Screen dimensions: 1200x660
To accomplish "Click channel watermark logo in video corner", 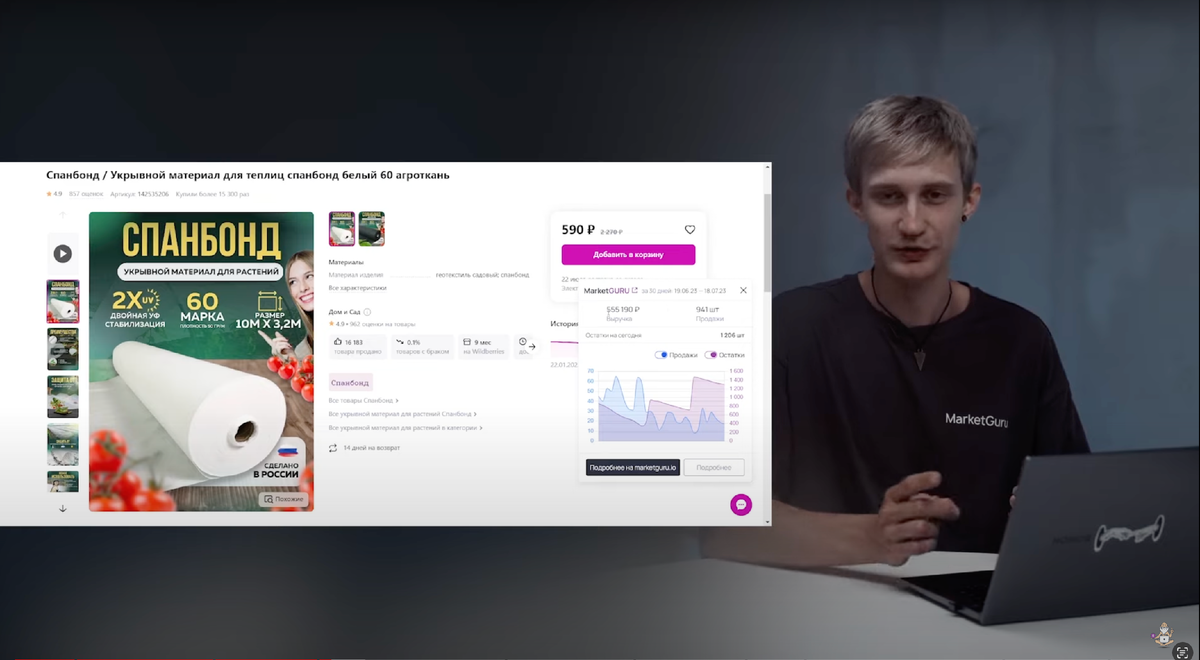I will tap(1163, 633).
